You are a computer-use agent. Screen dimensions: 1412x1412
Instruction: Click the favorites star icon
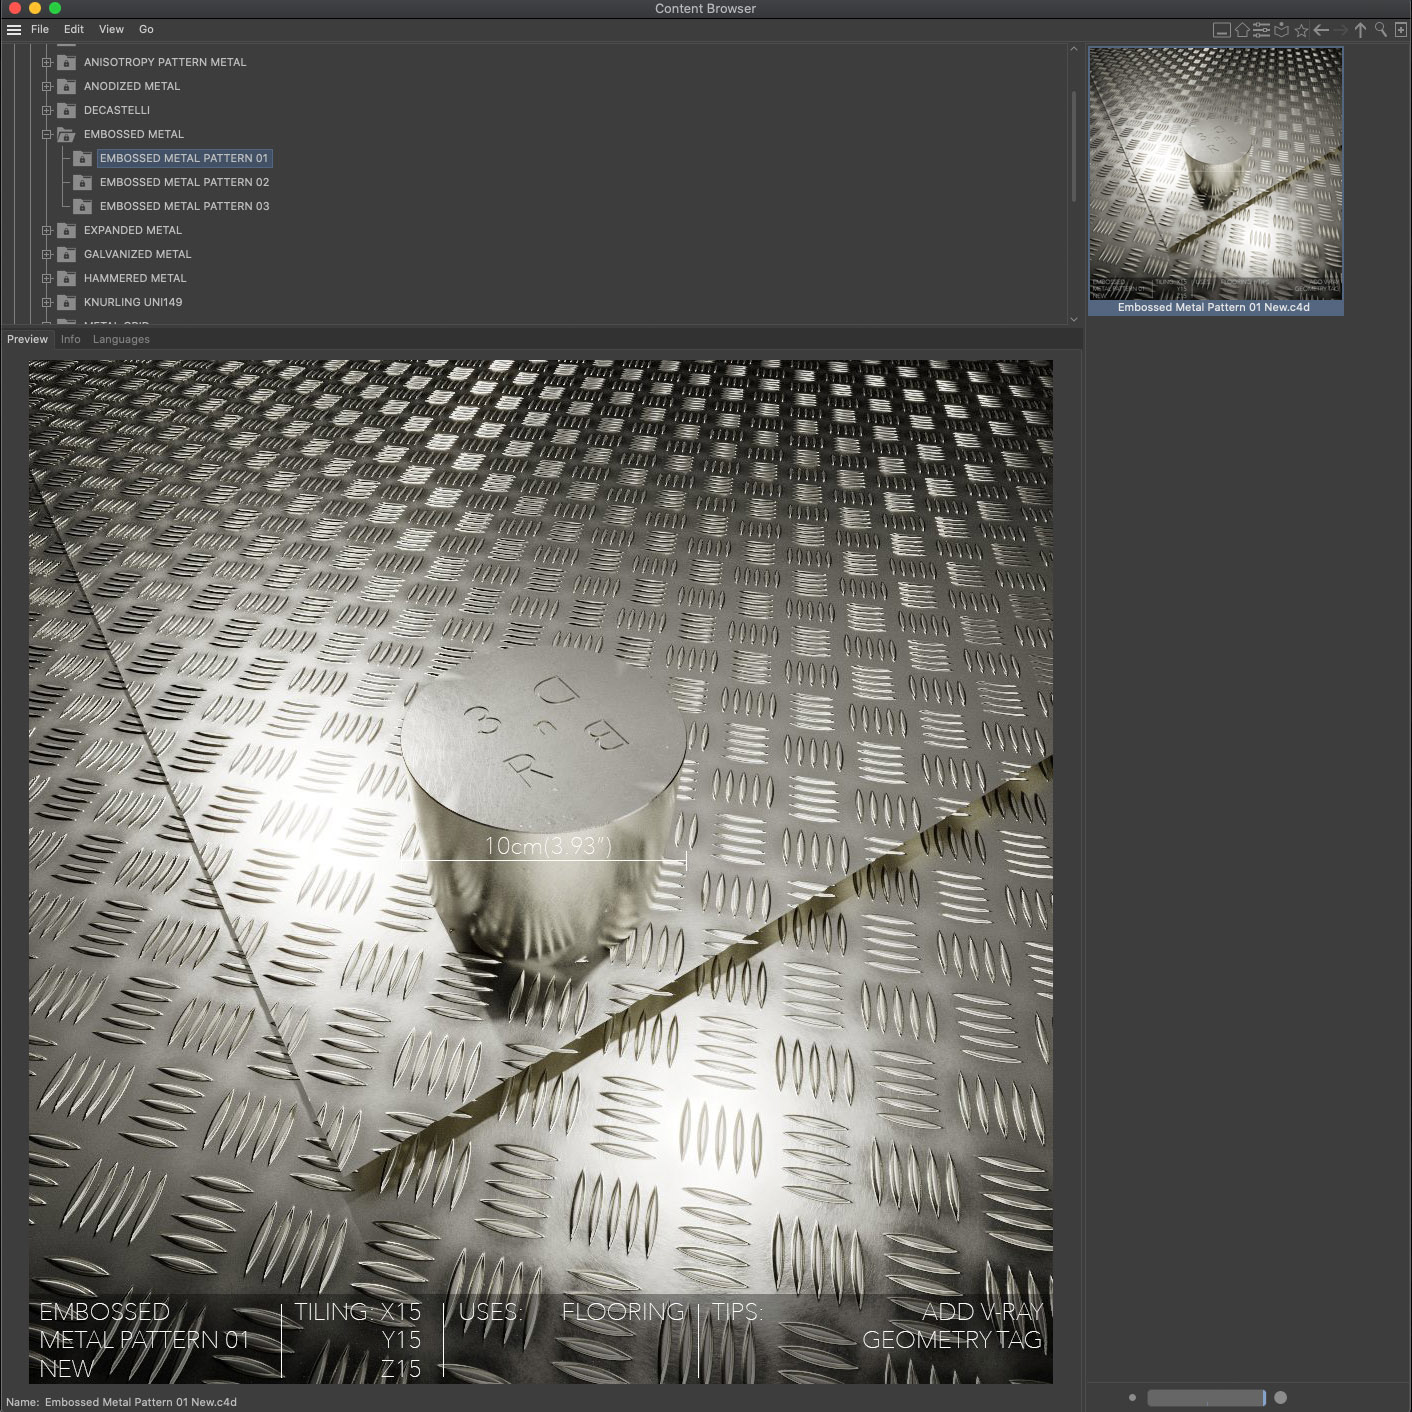click(1301, 30)
